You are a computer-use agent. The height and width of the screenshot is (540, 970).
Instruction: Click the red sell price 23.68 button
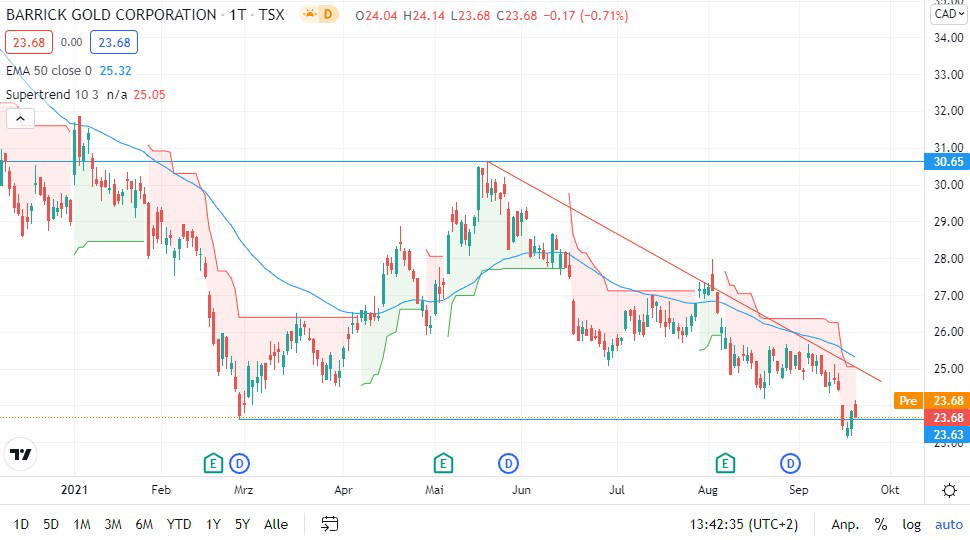pyautogui.click(x=29, y=43)
